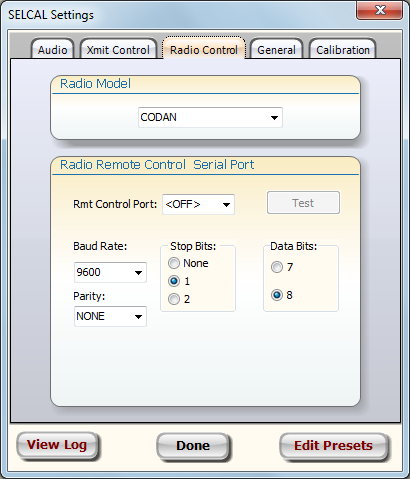Select the General tab

tap(276, 49)
